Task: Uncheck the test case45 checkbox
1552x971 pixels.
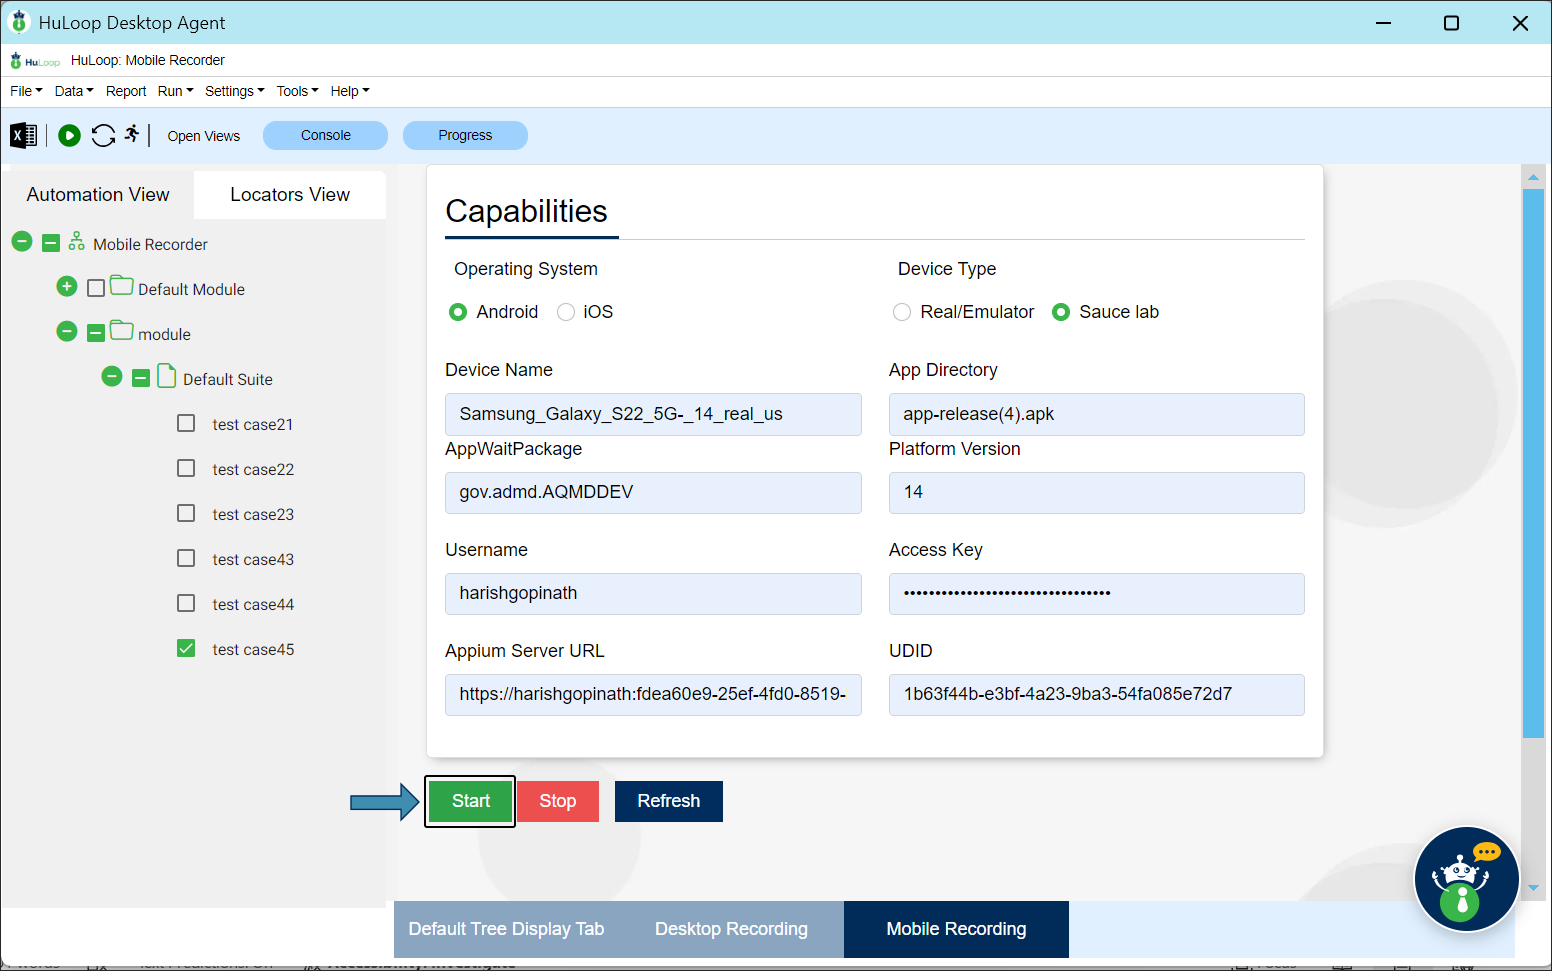Action: pos(186,648)
